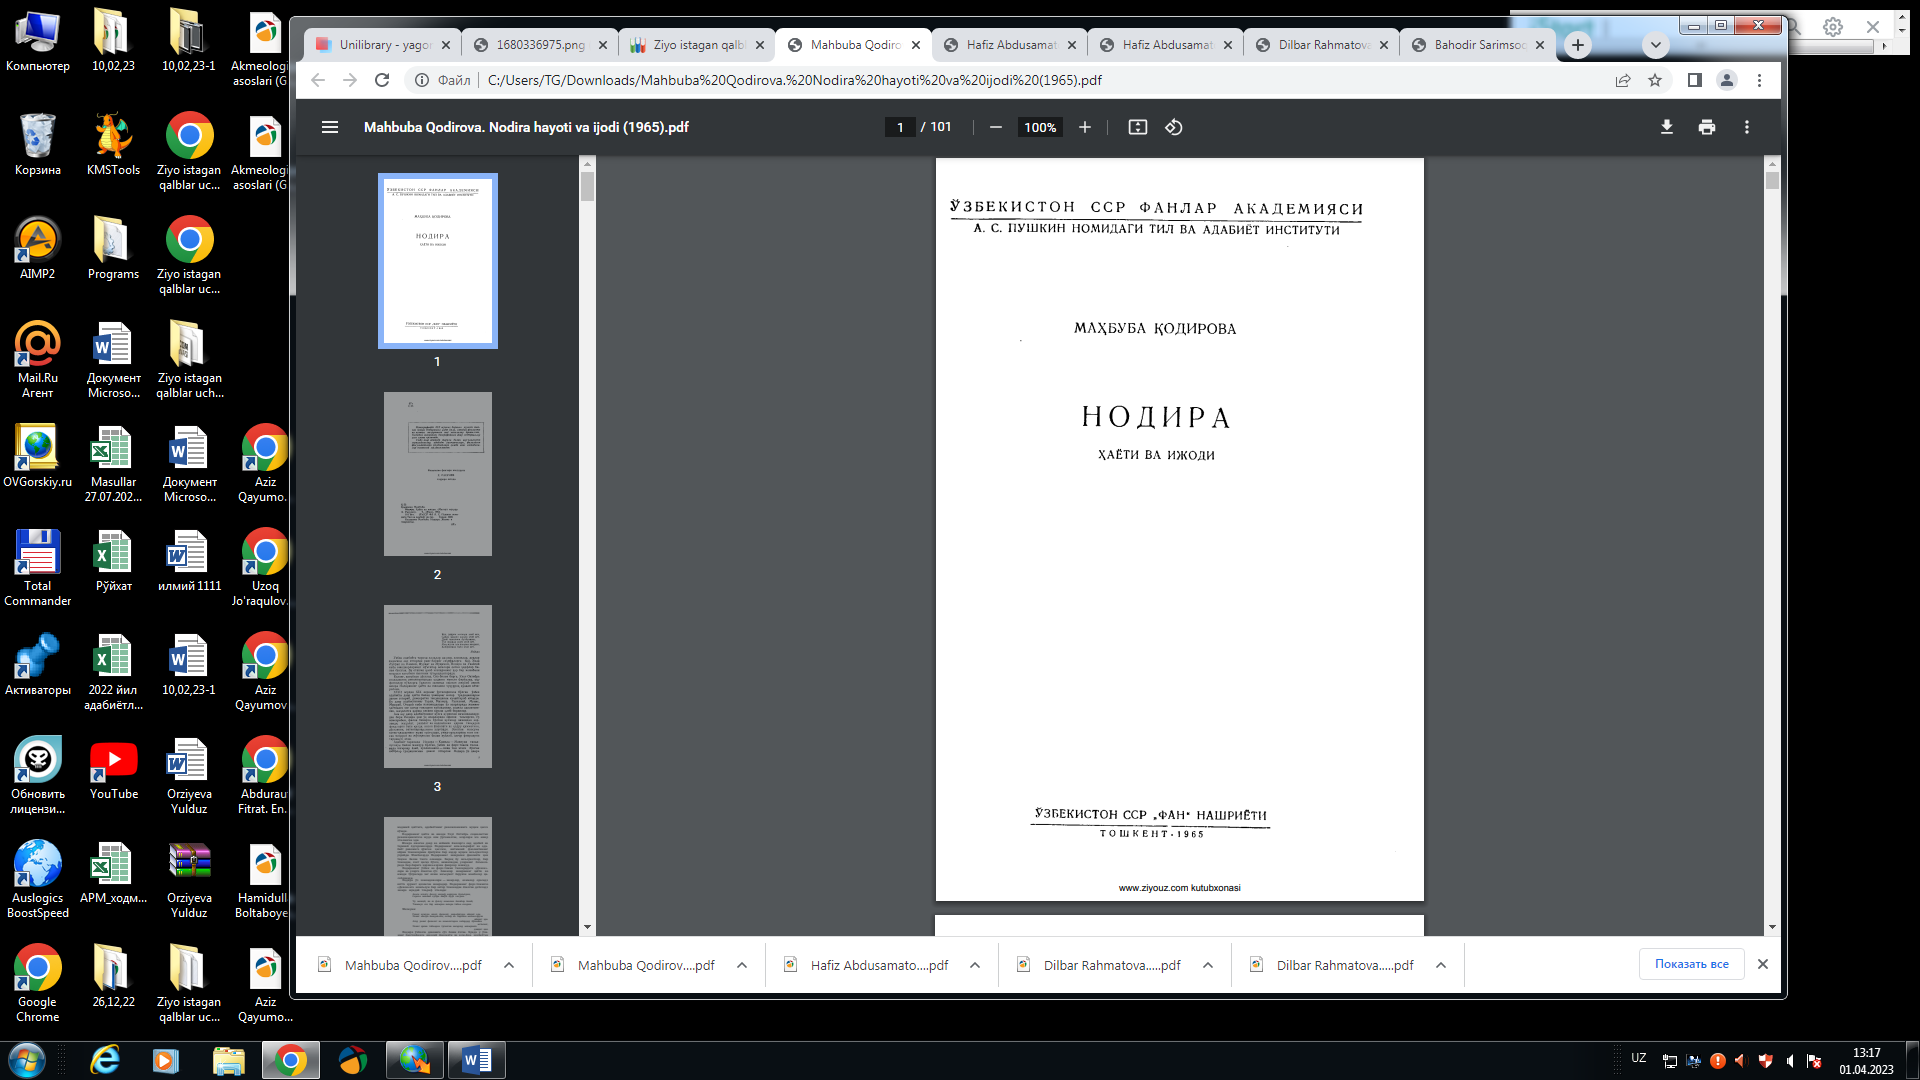This screenshot has width=1920, height=1080.
Task: Open the PDF viewer more options menu
Action: pos(1747,127)
